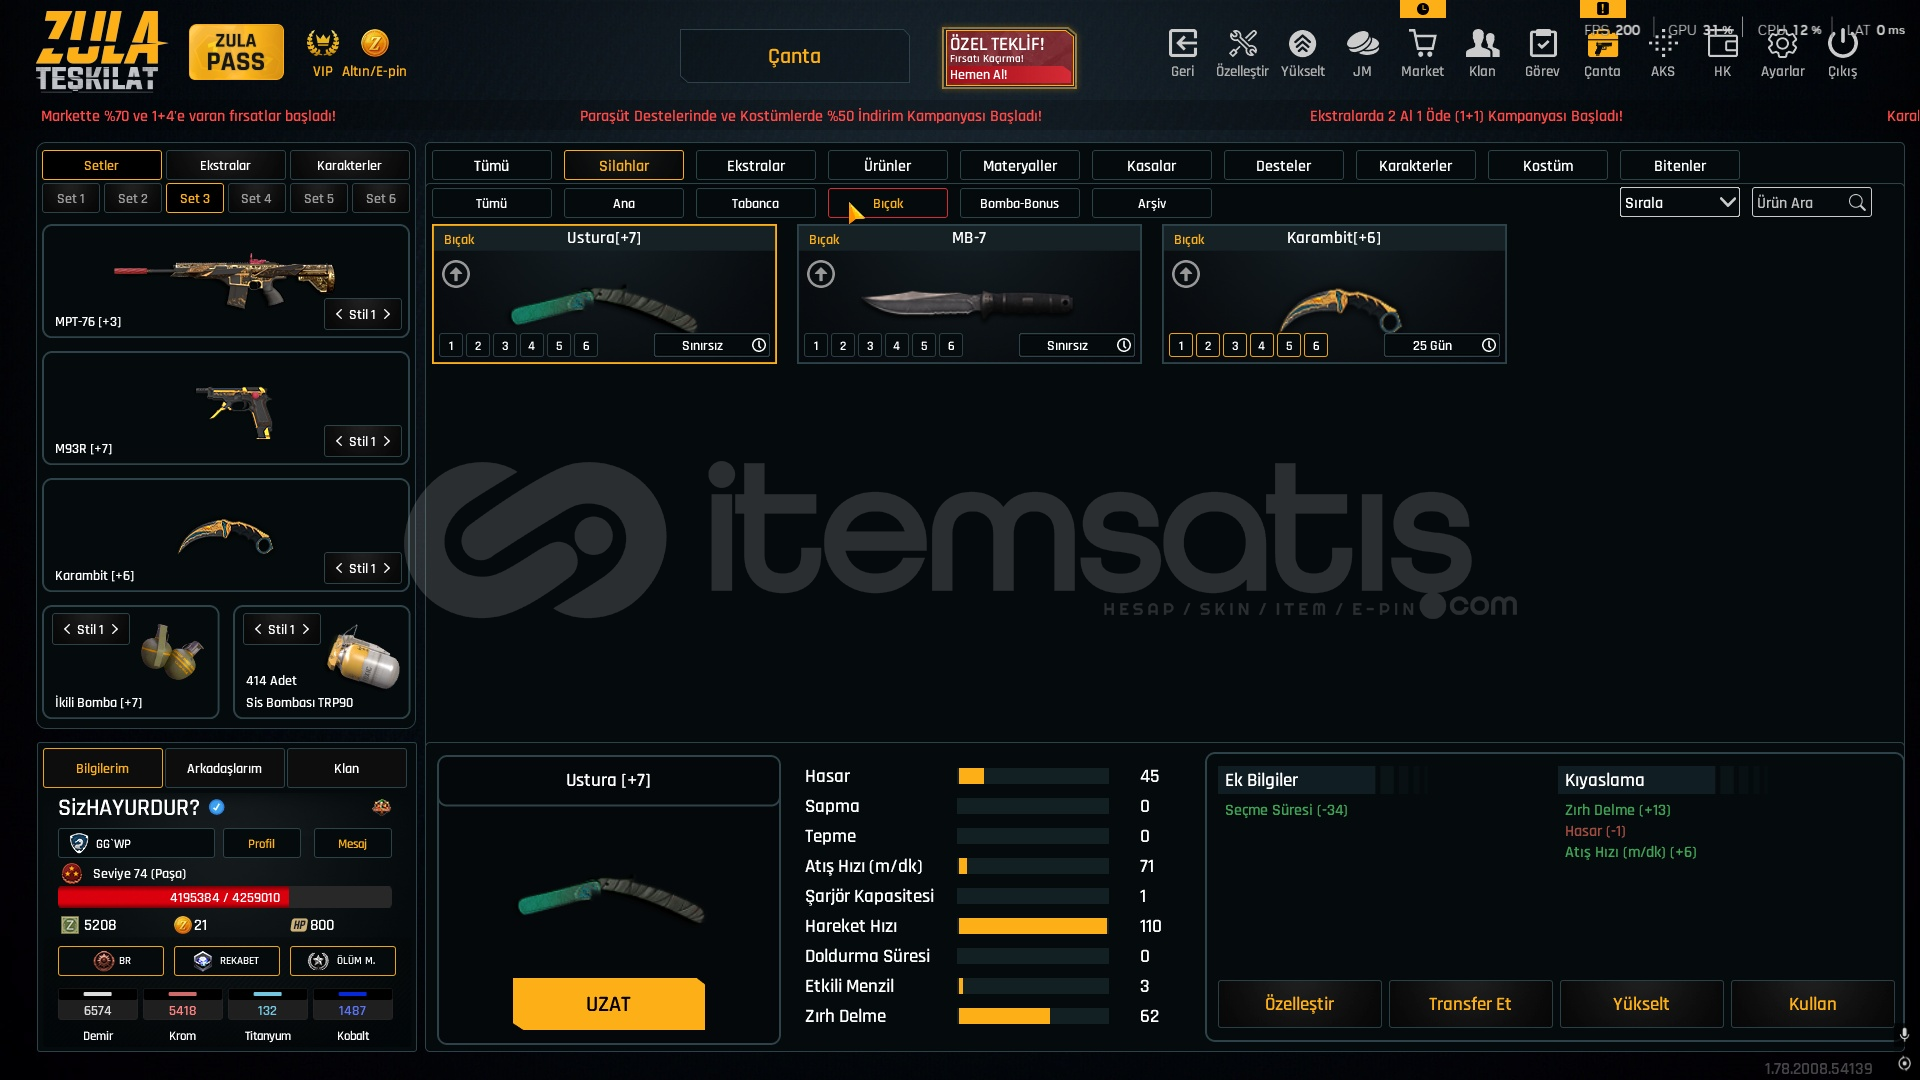Click next Stil arrow for MPT-76

tap(387, 314)
